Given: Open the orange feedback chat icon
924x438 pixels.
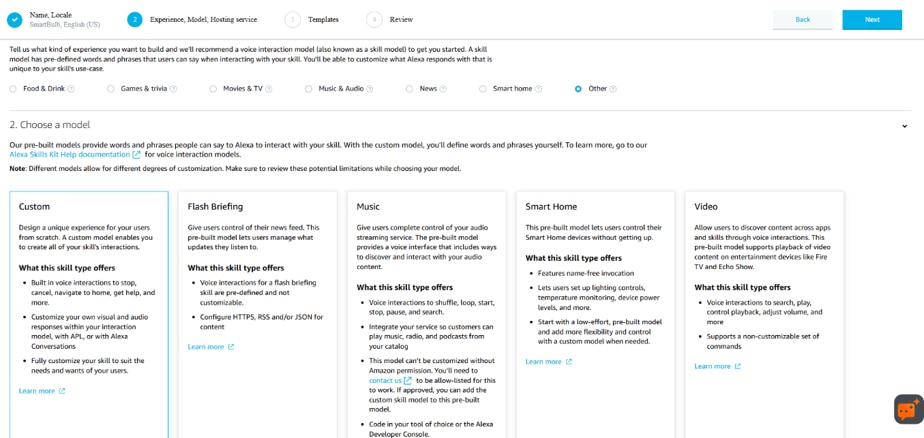Looking at the screenshot, I should click(x=908, y=409).
